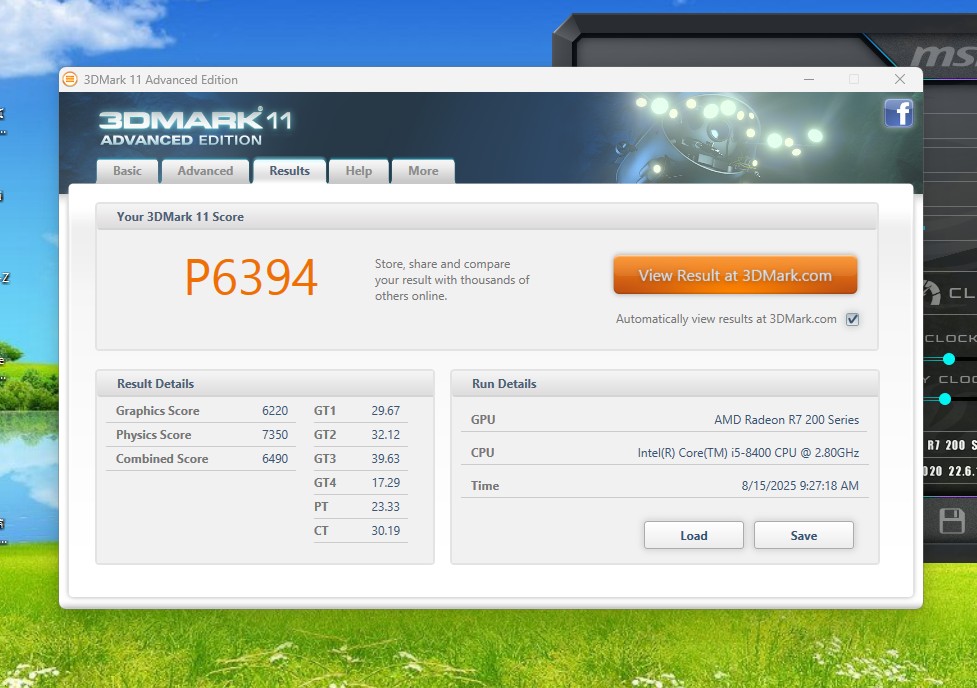Show the More tab

tap(423, 171)
